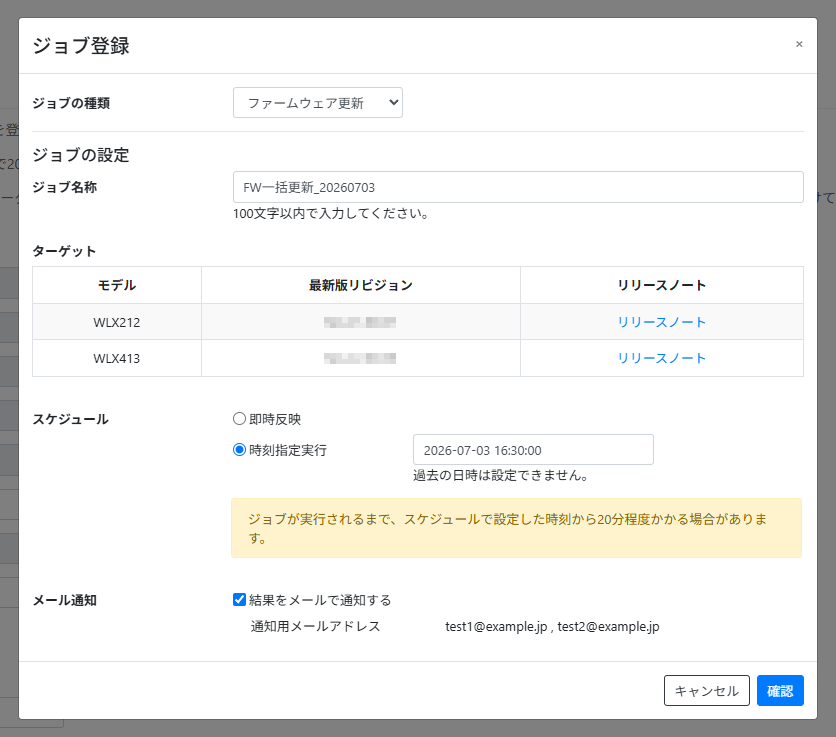This screenshot has height=737, width=836.
Task: Click the 過去の日時は設定できません hint
Action: pos(501,475)
